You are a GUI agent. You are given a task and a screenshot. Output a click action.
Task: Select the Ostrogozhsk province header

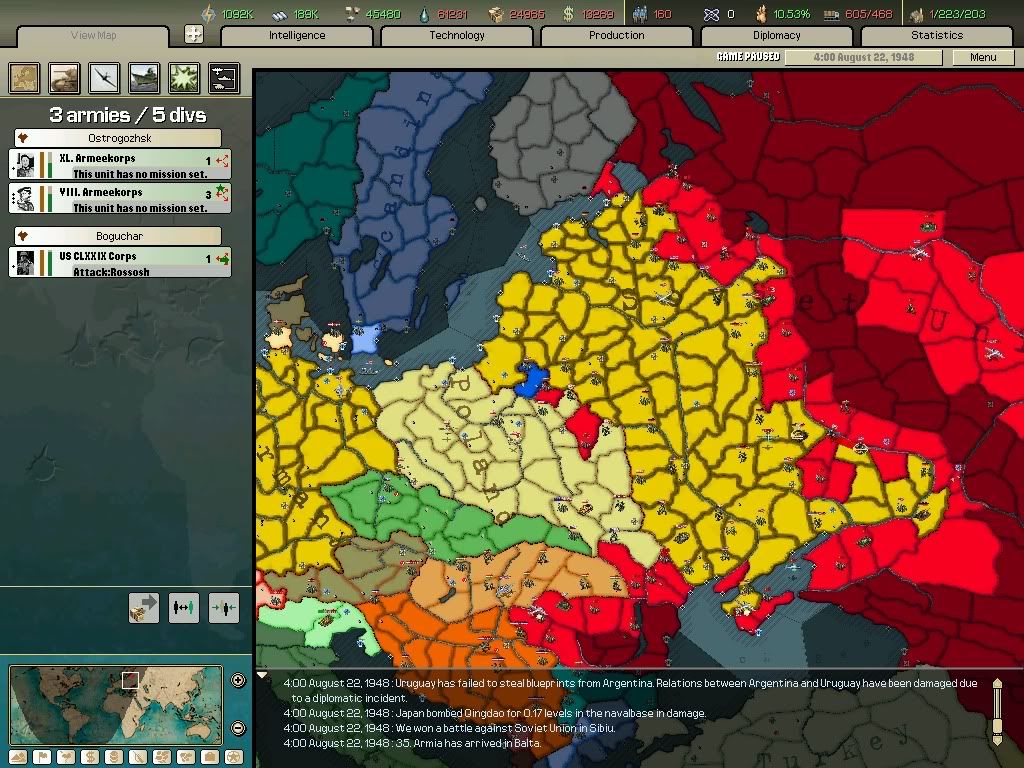[x=118, y=138]
